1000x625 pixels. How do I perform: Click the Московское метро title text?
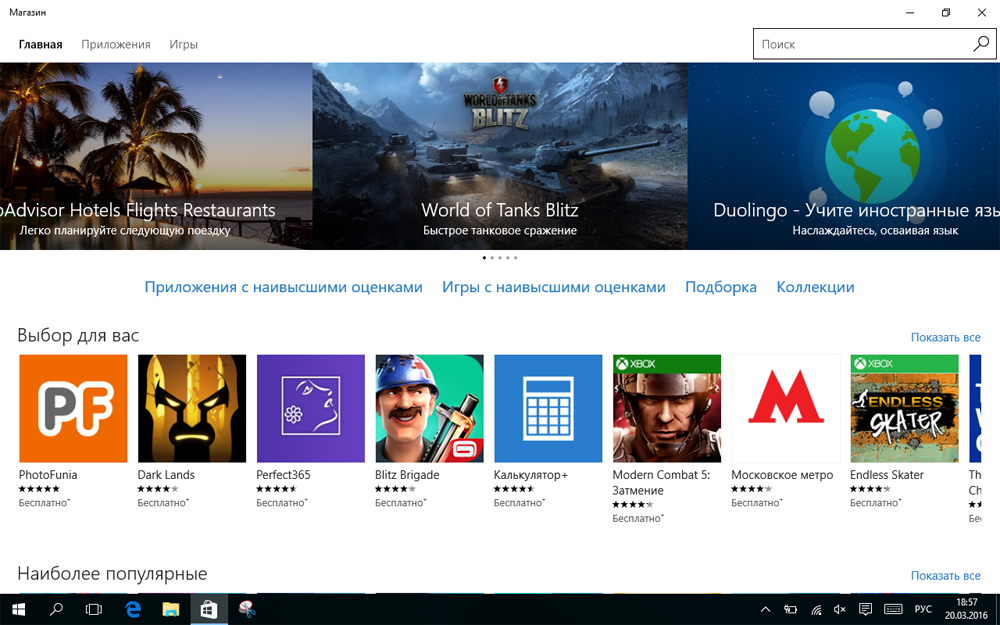pos(782,474)
